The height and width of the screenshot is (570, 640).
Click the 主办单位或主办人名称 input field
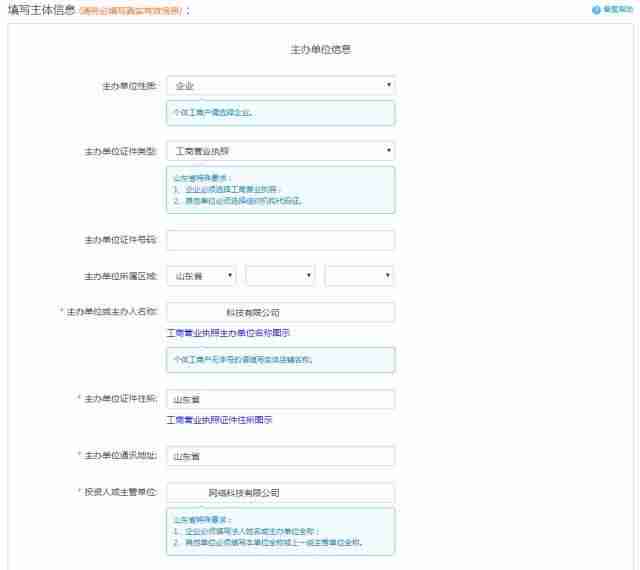pyautogui.click(x=281, y=313)
